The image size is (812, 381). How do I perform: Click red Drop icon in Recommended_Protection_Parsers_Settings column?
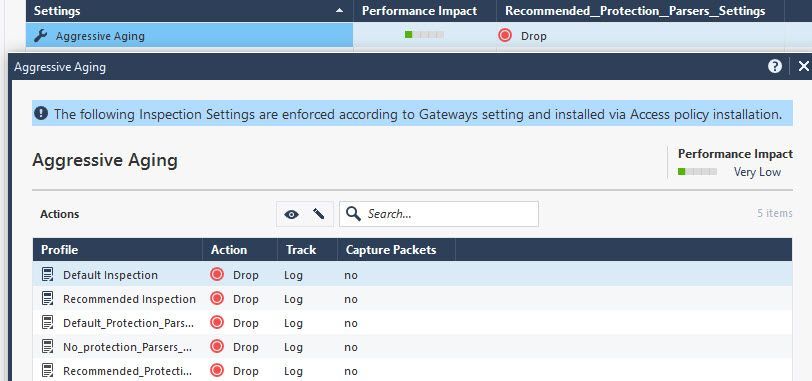tap(504, 35)
